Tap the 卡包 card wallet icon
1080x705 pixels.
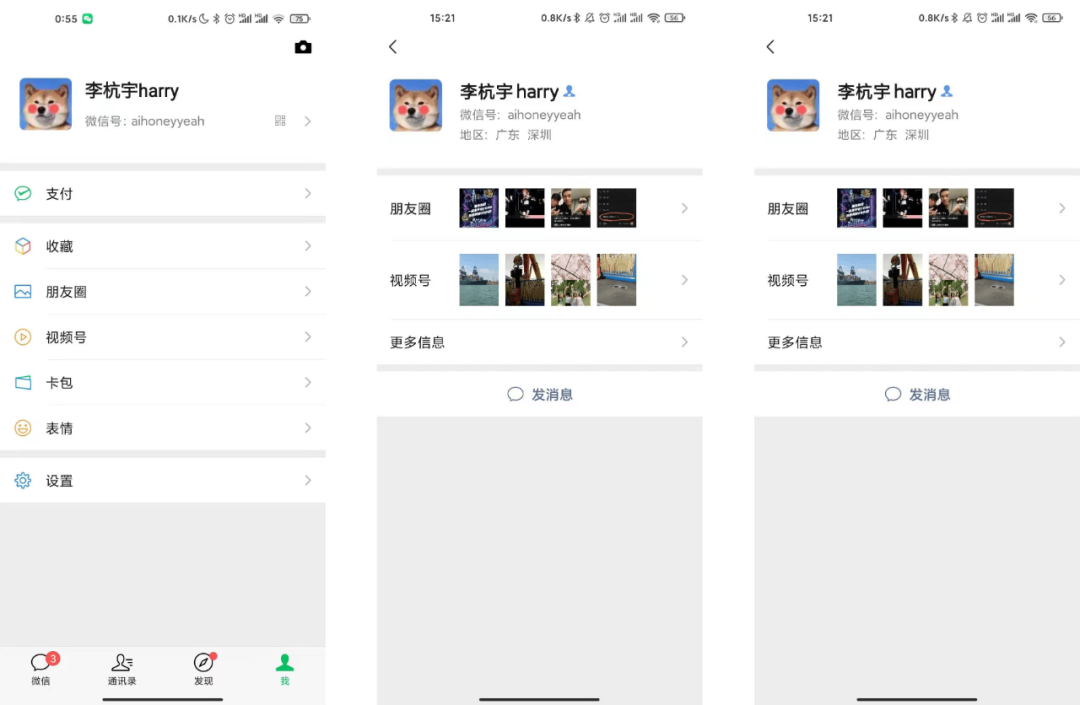coord(23,383)
